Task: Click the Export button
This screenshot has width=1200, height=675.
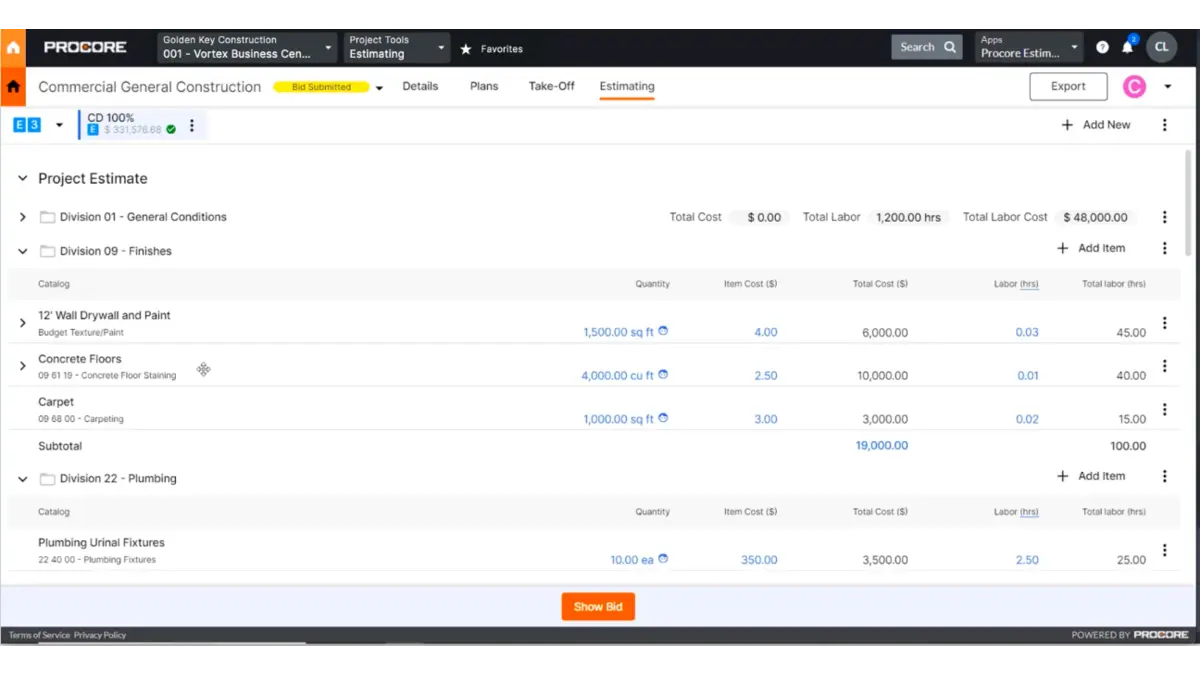Action: [1068, 87]
